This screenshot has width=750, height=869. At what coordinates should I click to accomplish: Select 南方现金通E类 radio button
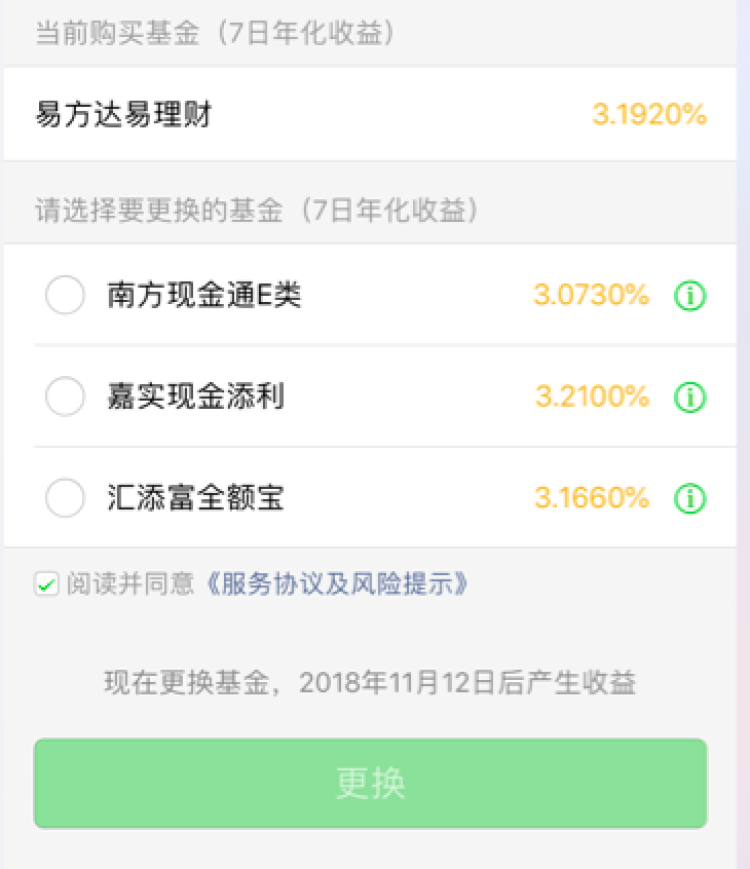65,295
